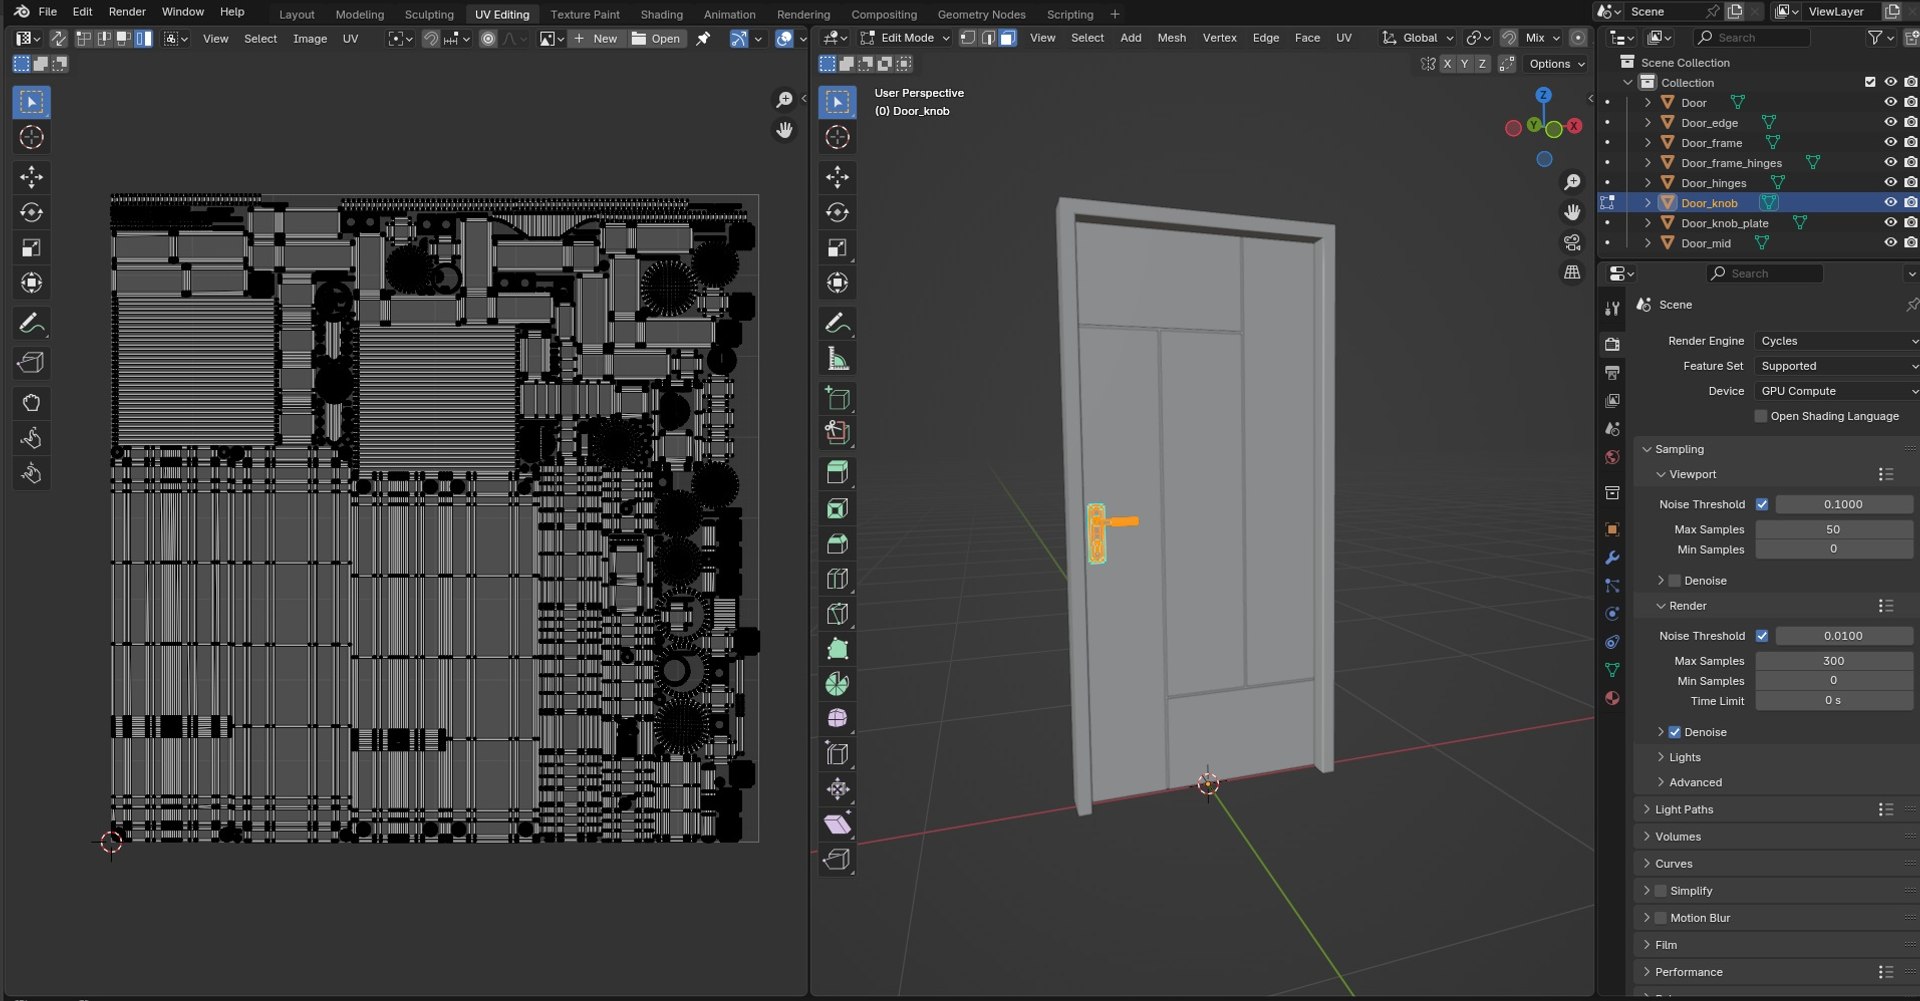The height and width of the screenshot is (1001, 1920).
Task: Toggle camera view in 3D viewport
Action: point(1572,243)
